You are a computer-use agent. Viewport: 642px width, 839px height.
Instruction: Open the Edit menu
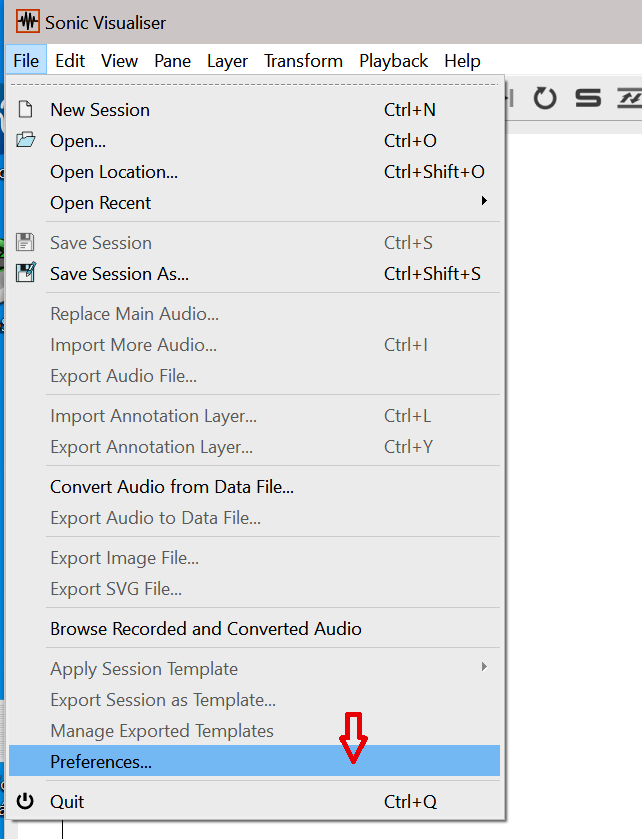[70, 60]
